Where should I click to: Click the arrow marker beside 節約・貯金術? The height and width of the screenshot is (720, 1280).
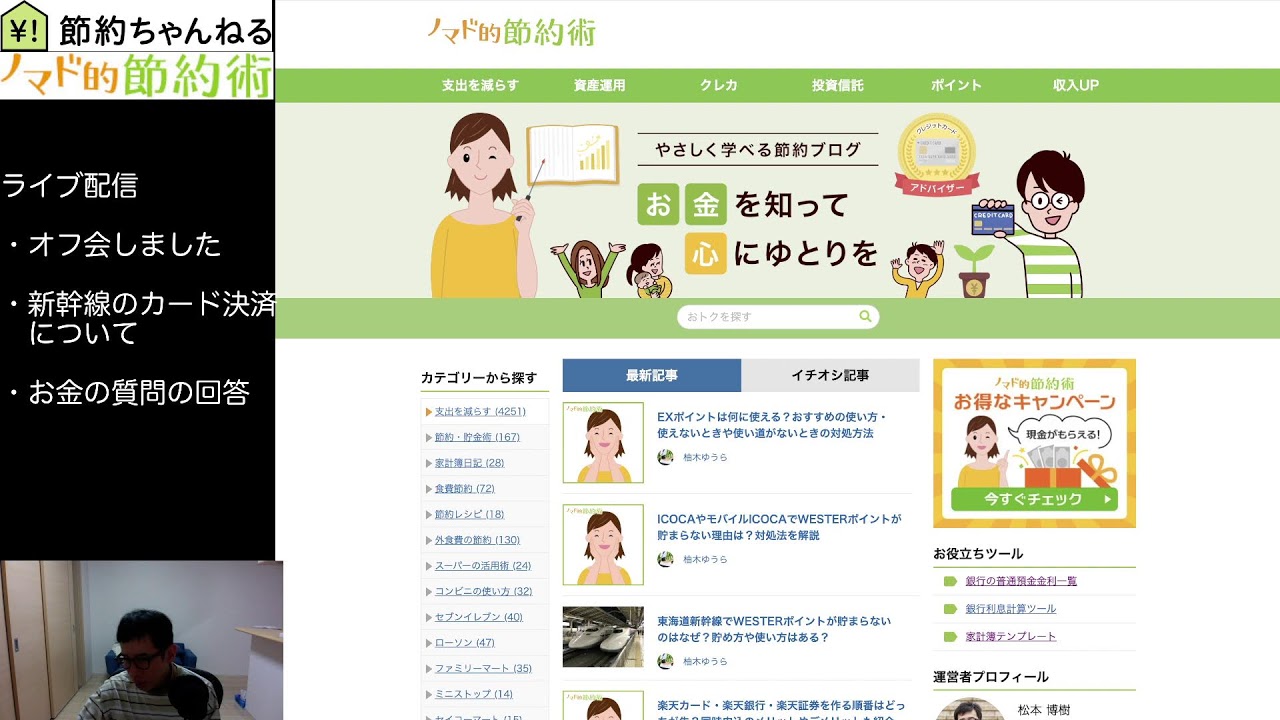click(x=428, y=437)
